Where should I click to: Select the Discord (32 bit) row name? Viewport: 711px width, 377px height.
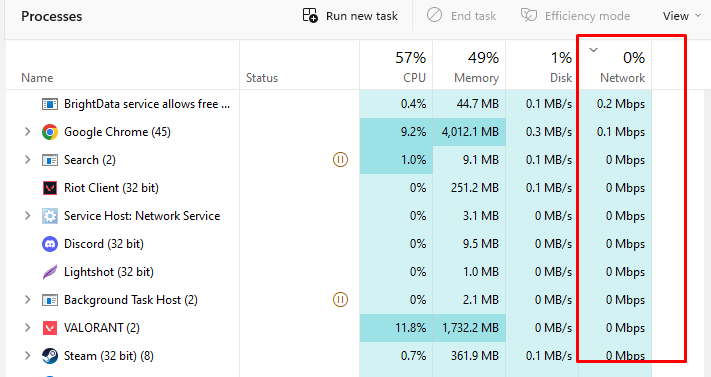(x=104, y=244)
